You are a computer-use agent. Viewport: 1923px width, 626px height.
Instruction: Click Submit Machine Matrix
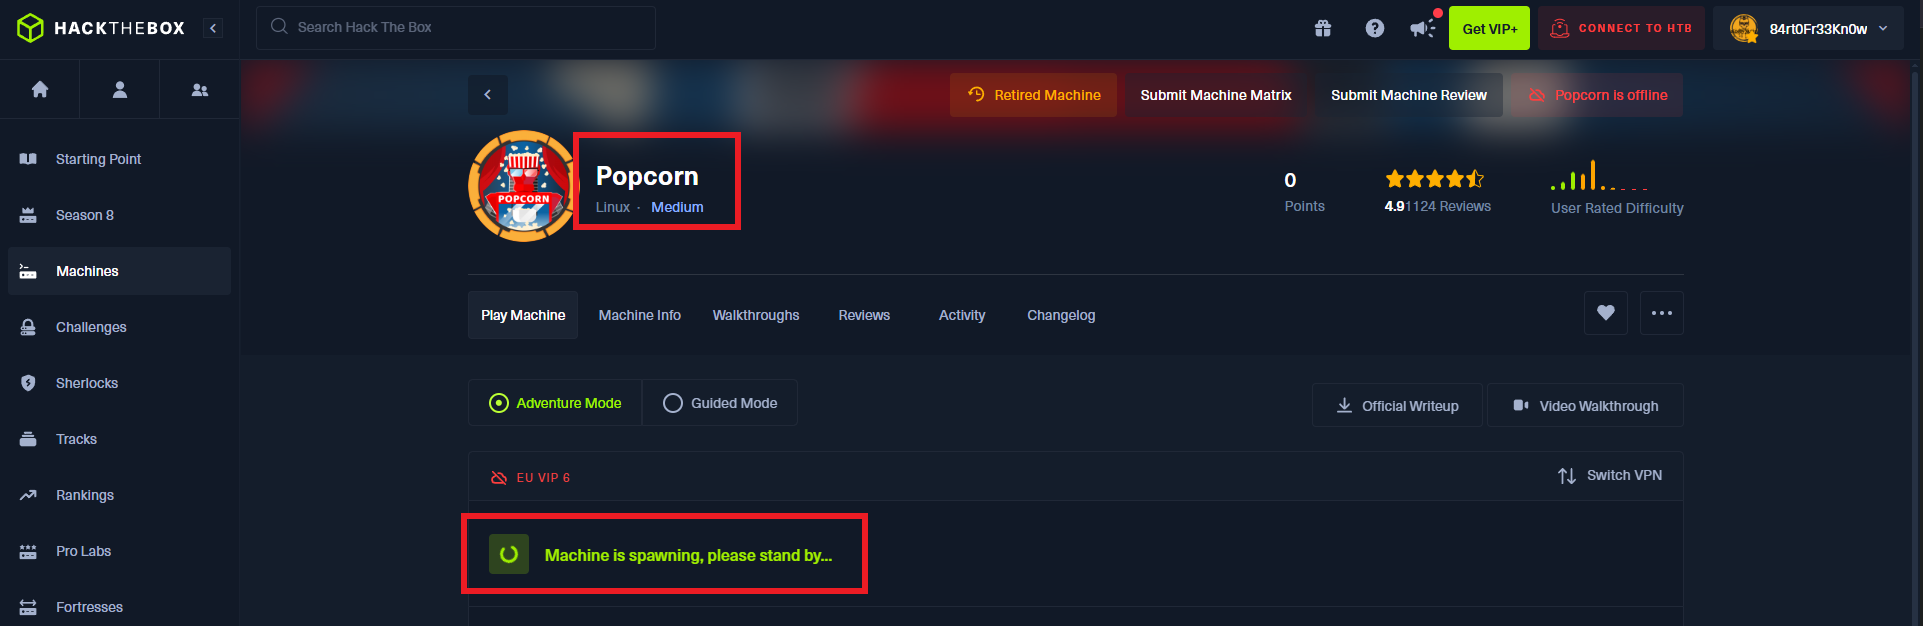pos(1216,95)
